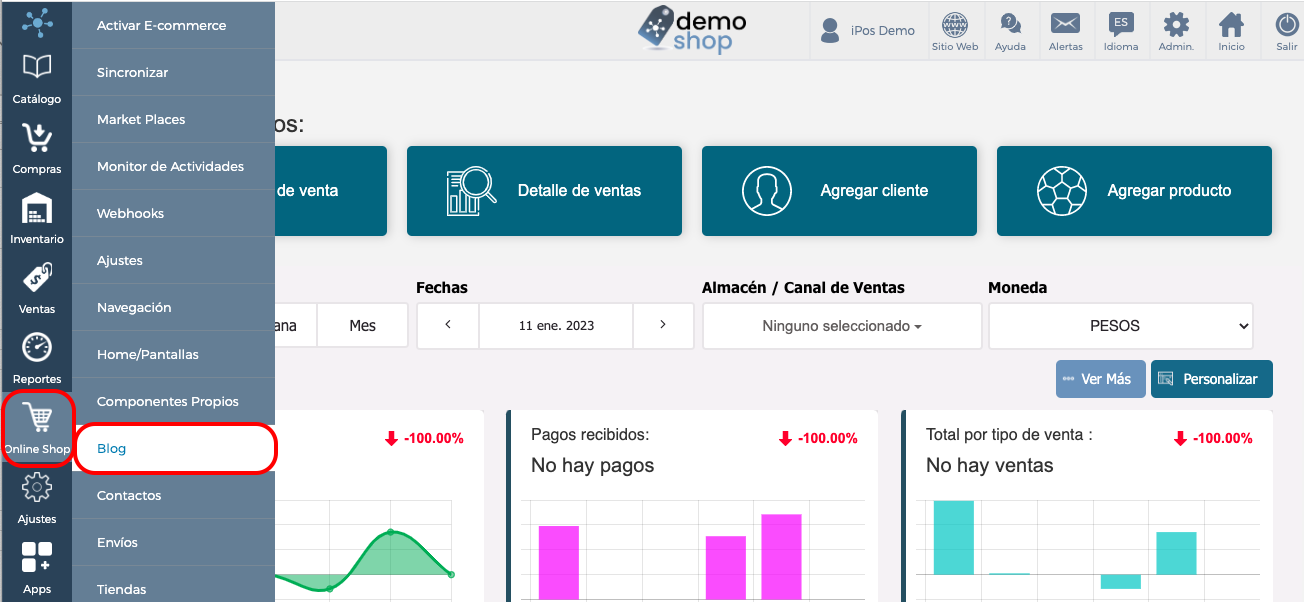Click the tallest cyan bar in ventas chart
The width and height of the screenshot is (1304, 602).
click(x=953, y=538)
